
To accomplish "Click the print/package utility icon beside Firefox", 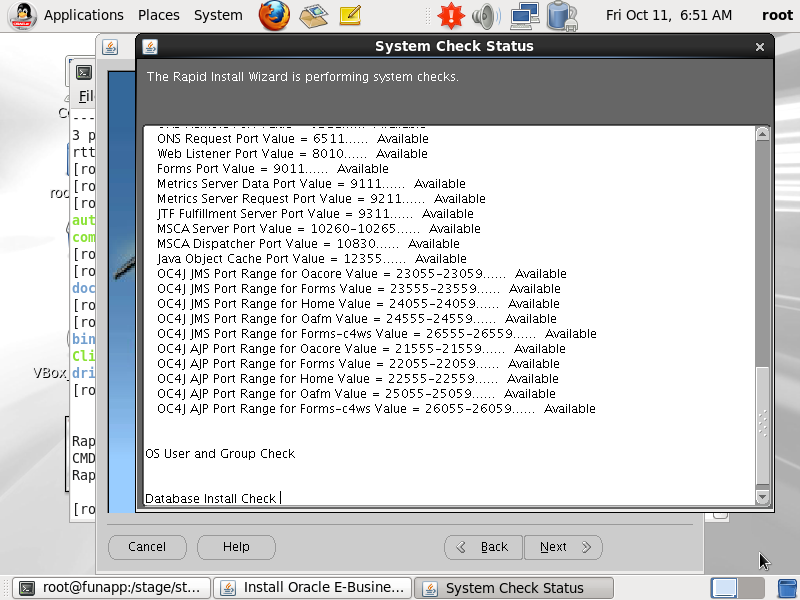I will coord(312,15).
